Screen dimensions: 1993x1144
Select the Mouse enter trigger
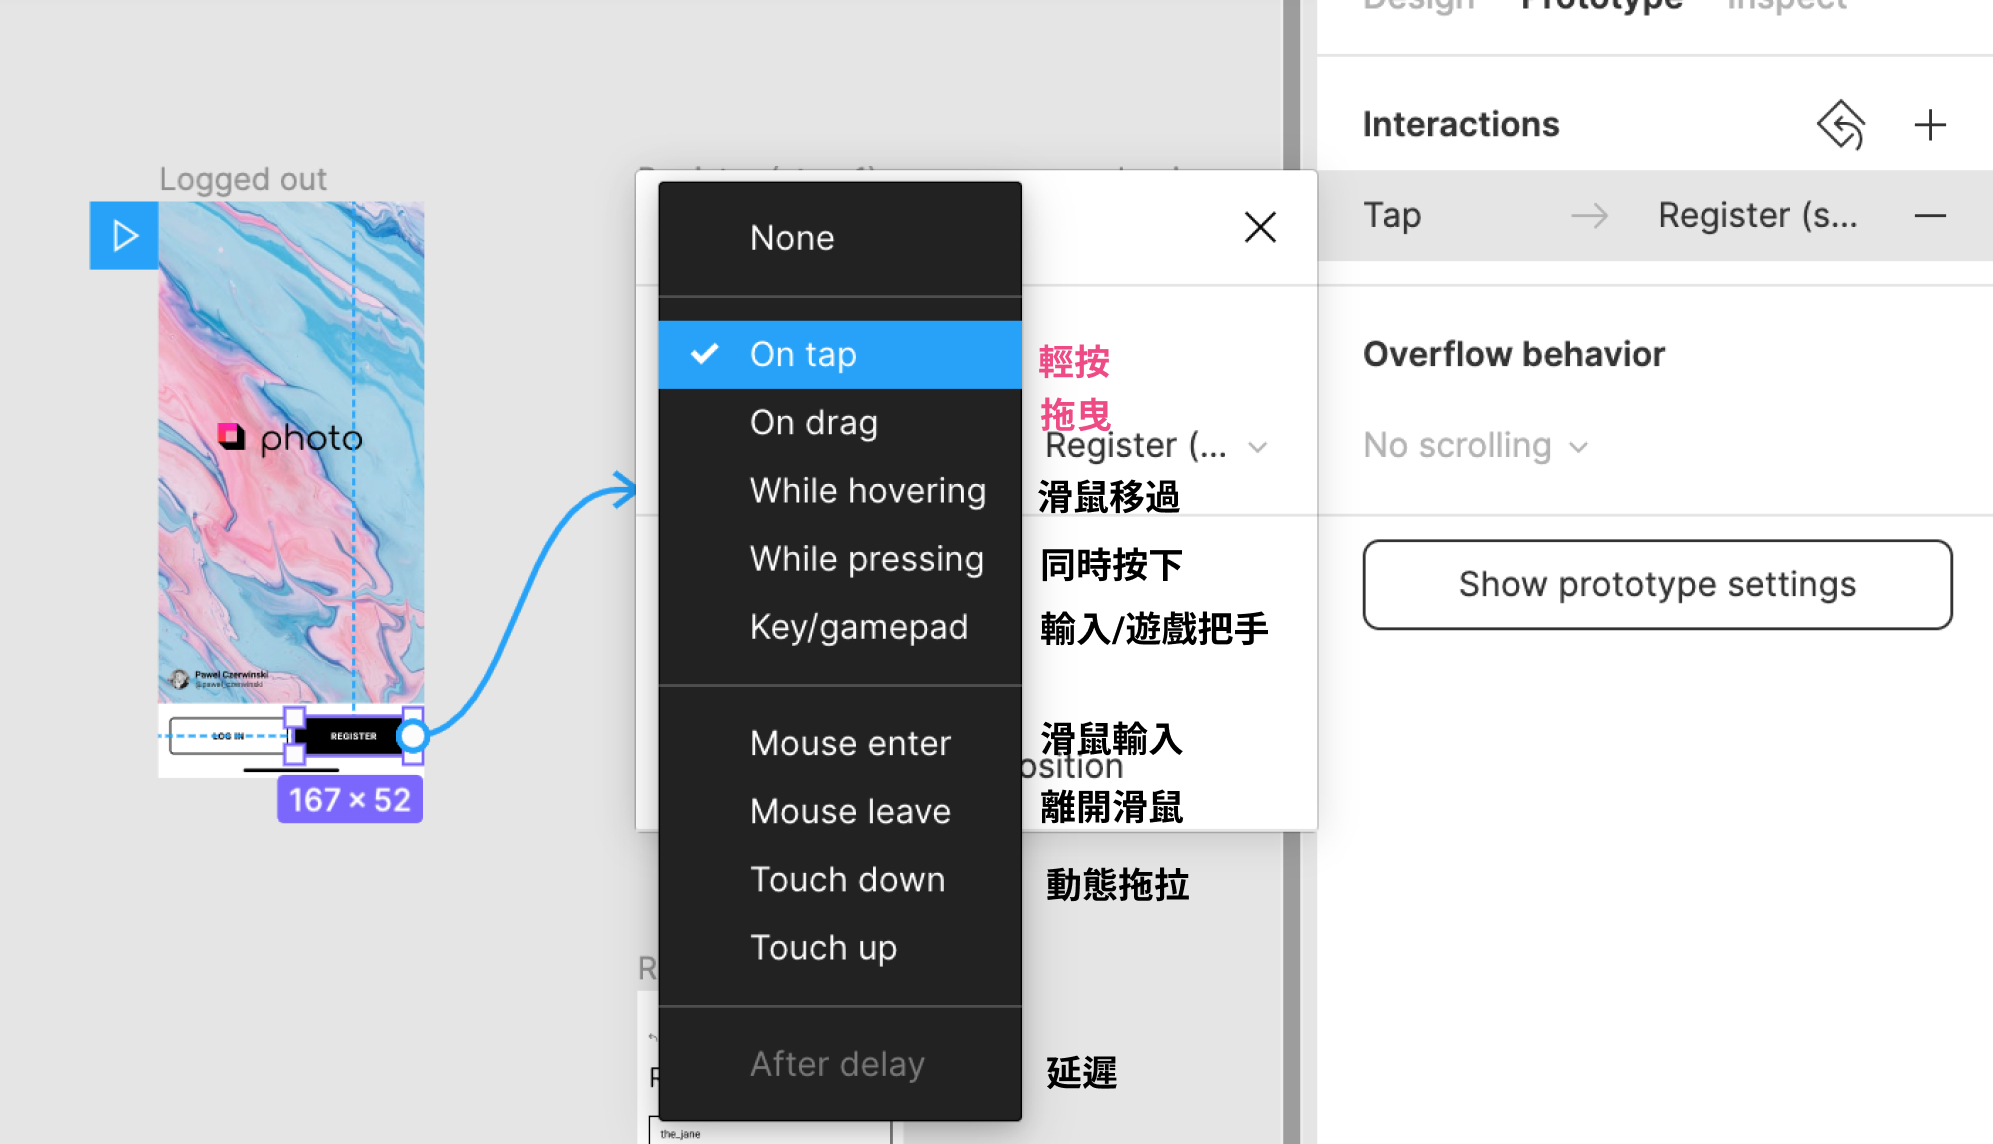click(850, 743)
